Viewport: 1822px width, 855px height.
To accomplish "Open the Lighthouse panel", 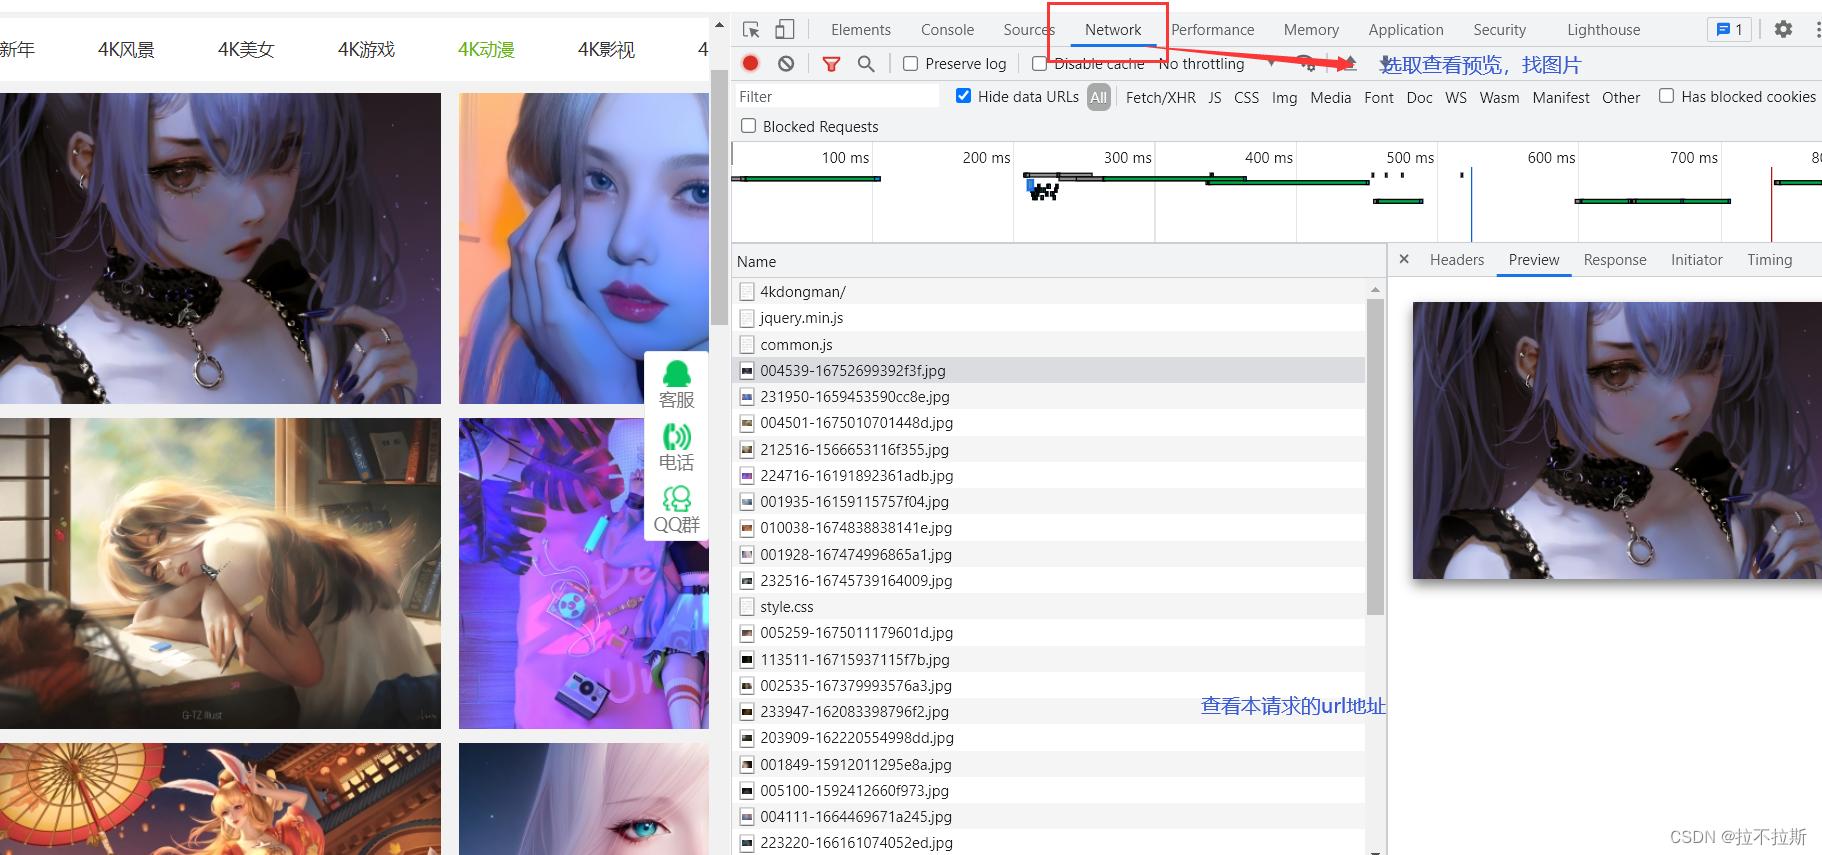I will 1603,30.
